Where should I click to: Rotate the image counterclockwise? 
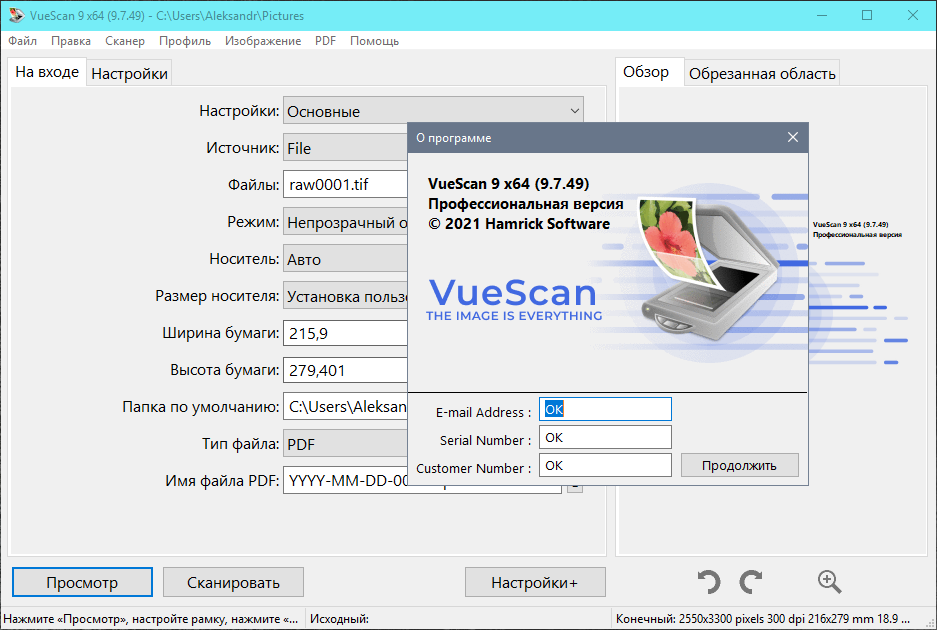click(x=709, y=582)
